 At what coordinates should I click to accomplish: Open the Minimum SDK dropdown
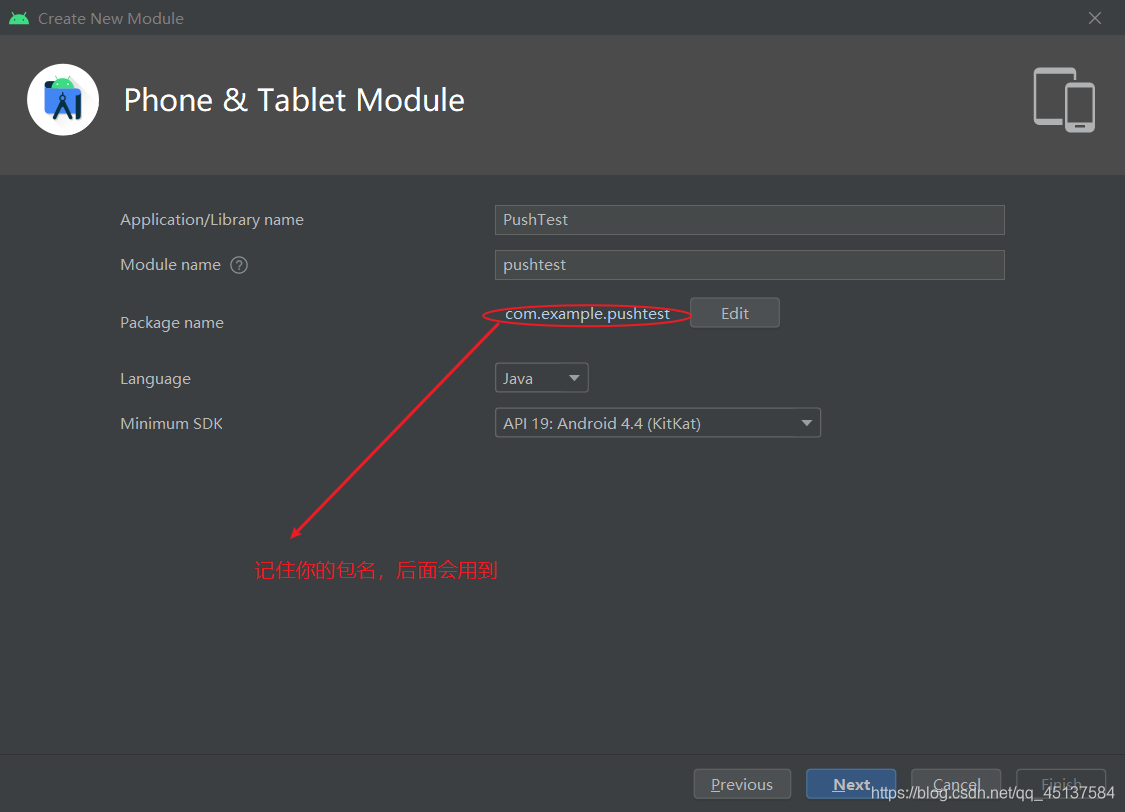pos(658,423)
